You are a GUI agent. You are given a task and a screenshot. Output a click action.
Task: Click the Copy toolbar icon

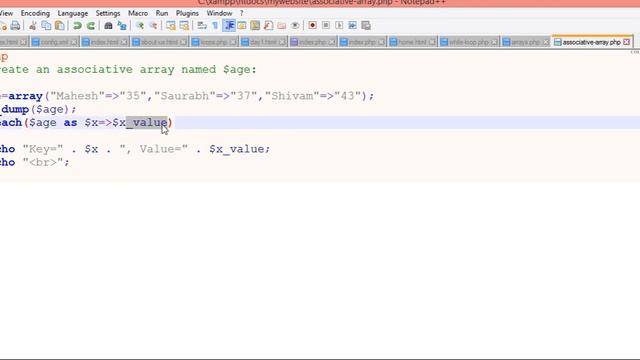click(x=46, y=26)
